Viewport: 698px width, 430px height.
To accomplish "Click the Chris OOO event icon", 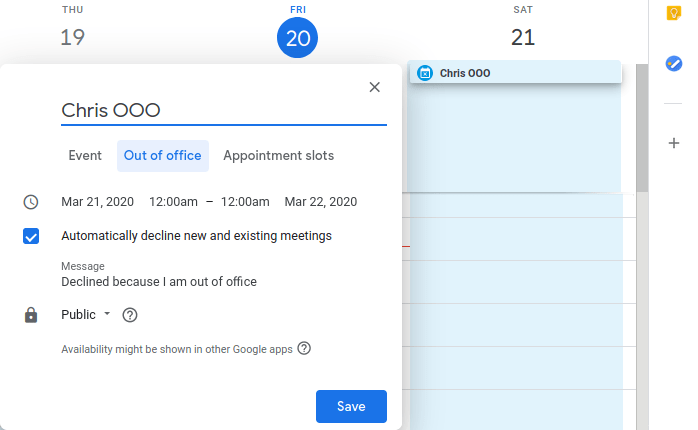I will point(425,73).
